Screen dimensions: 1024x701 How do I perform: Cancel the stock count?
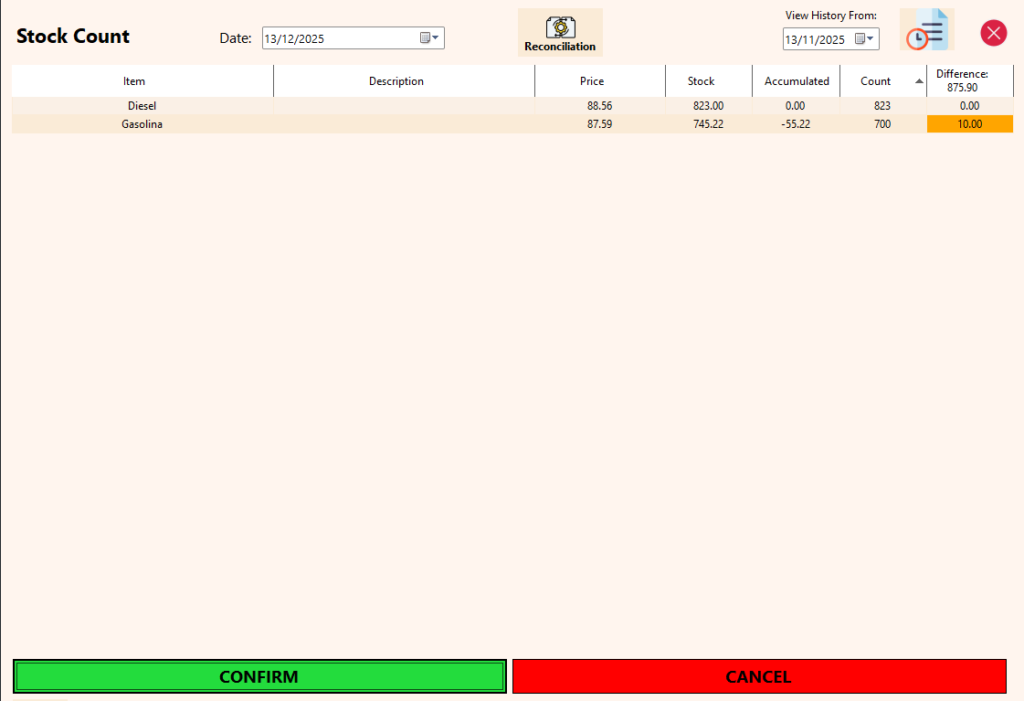coord(758,677)
